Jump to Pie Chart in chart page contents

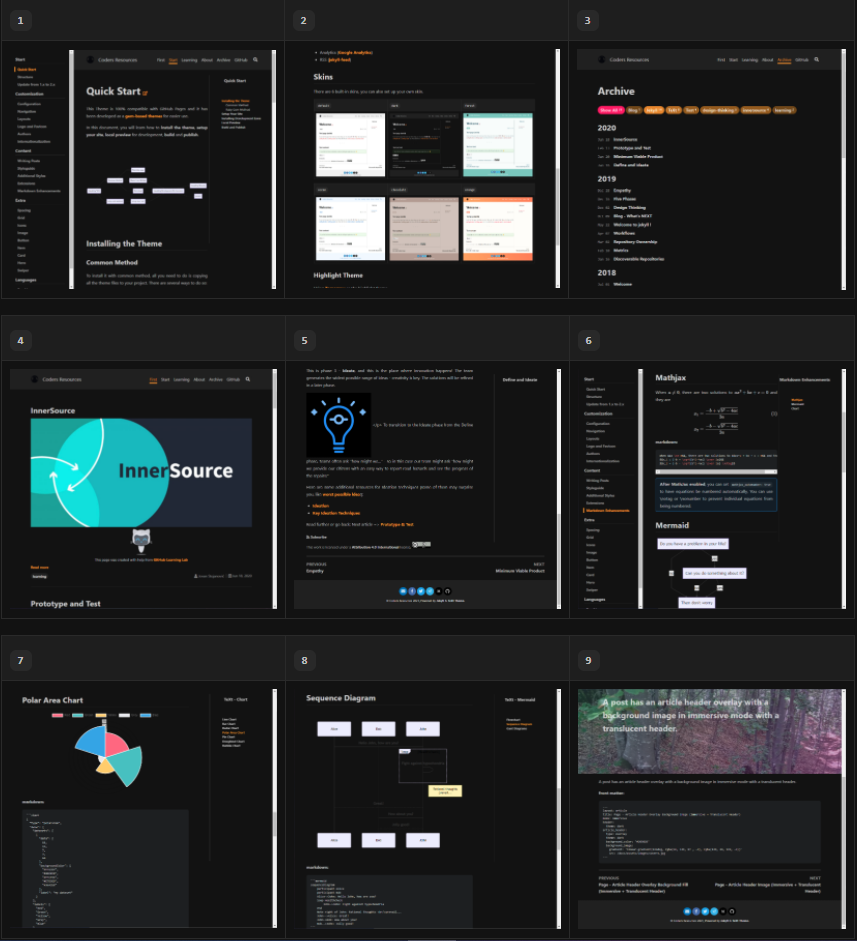[x=228, y=737]
